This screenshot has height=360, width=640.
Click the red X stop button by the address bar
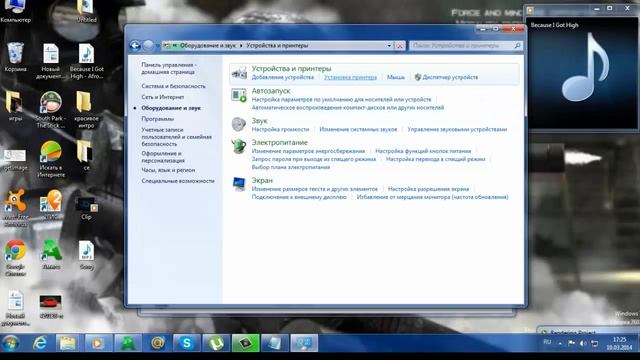[x=400, y=46]
